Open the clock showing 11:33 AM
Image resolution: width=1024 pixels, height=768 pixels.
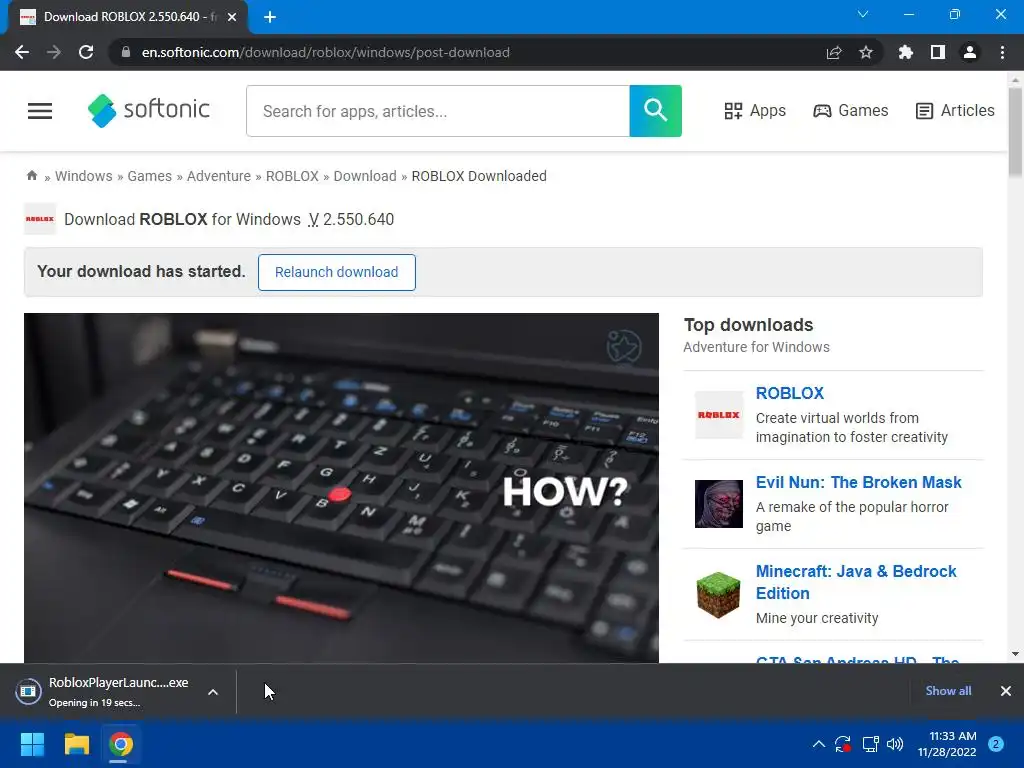tap(947, 744)
